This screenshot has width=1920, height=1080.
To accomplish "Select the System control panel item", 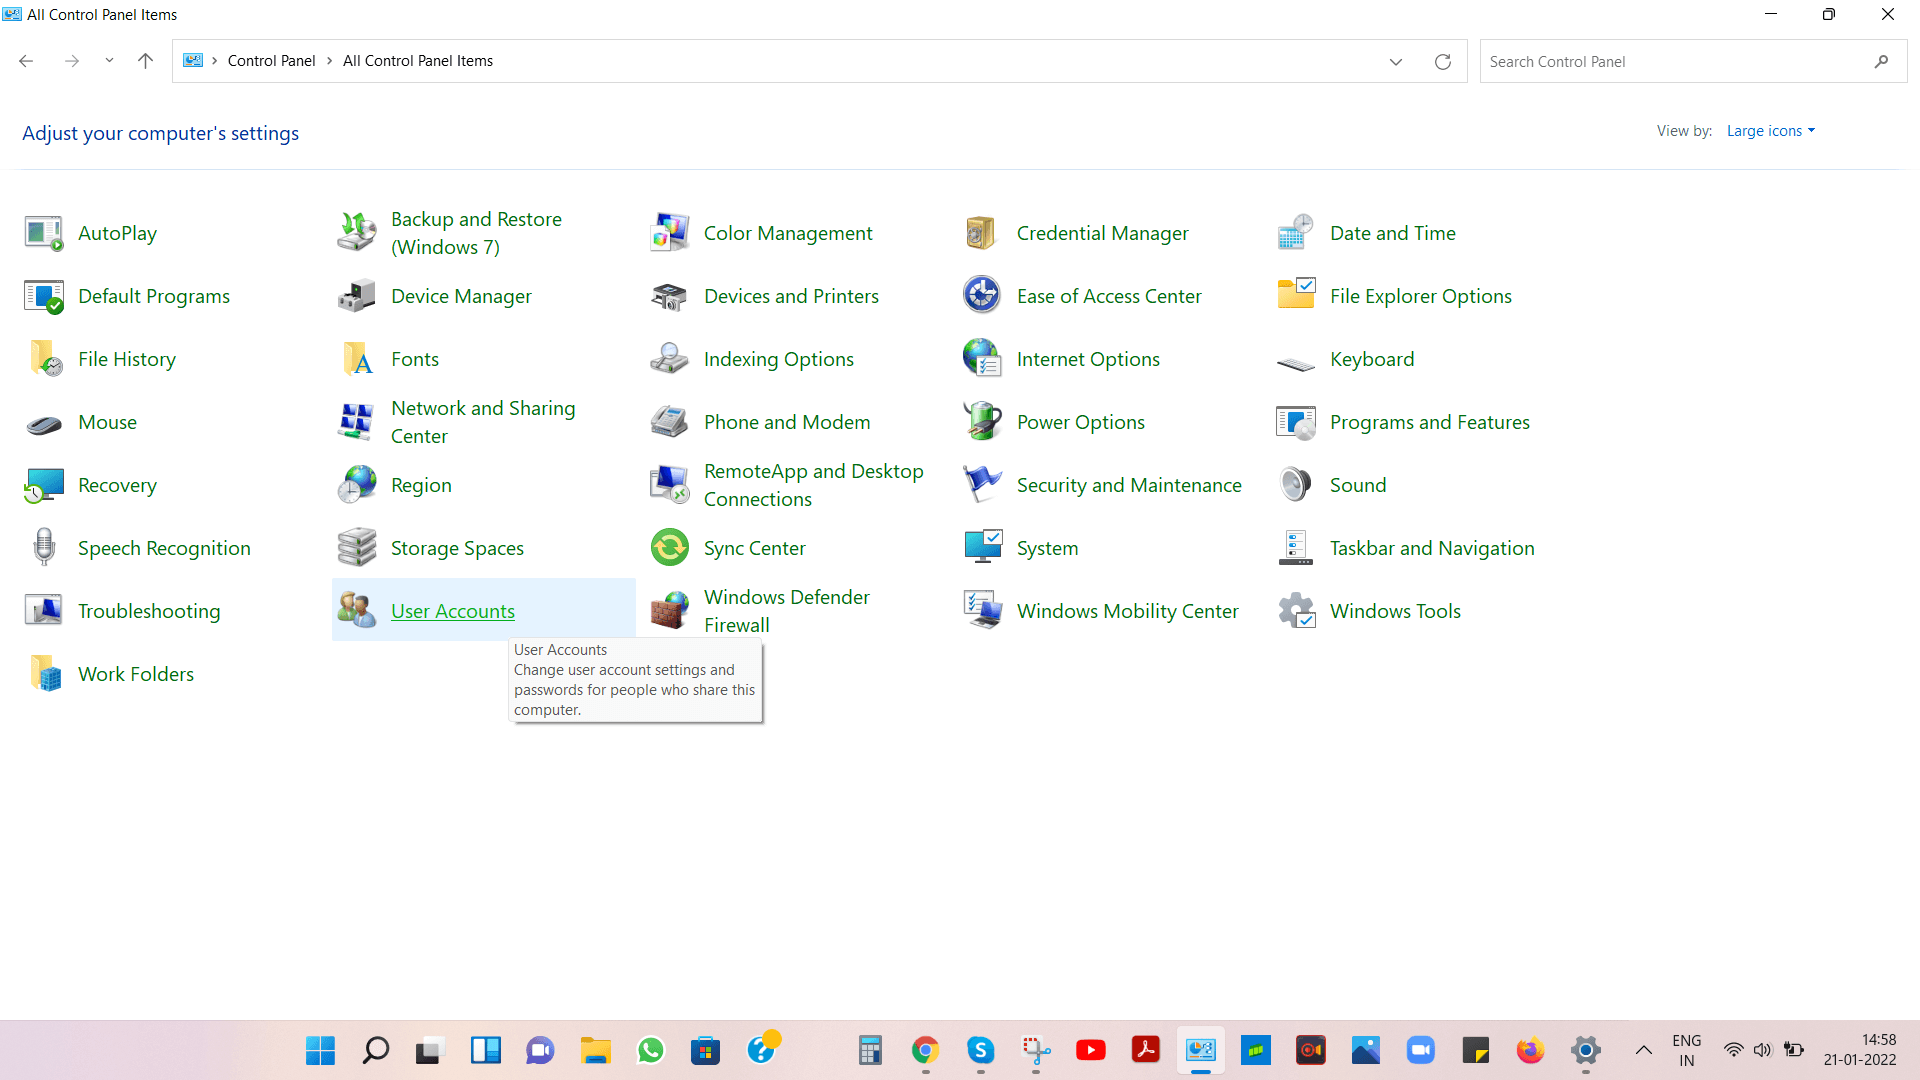I will pyautogui.click(x=1047, y=547).
